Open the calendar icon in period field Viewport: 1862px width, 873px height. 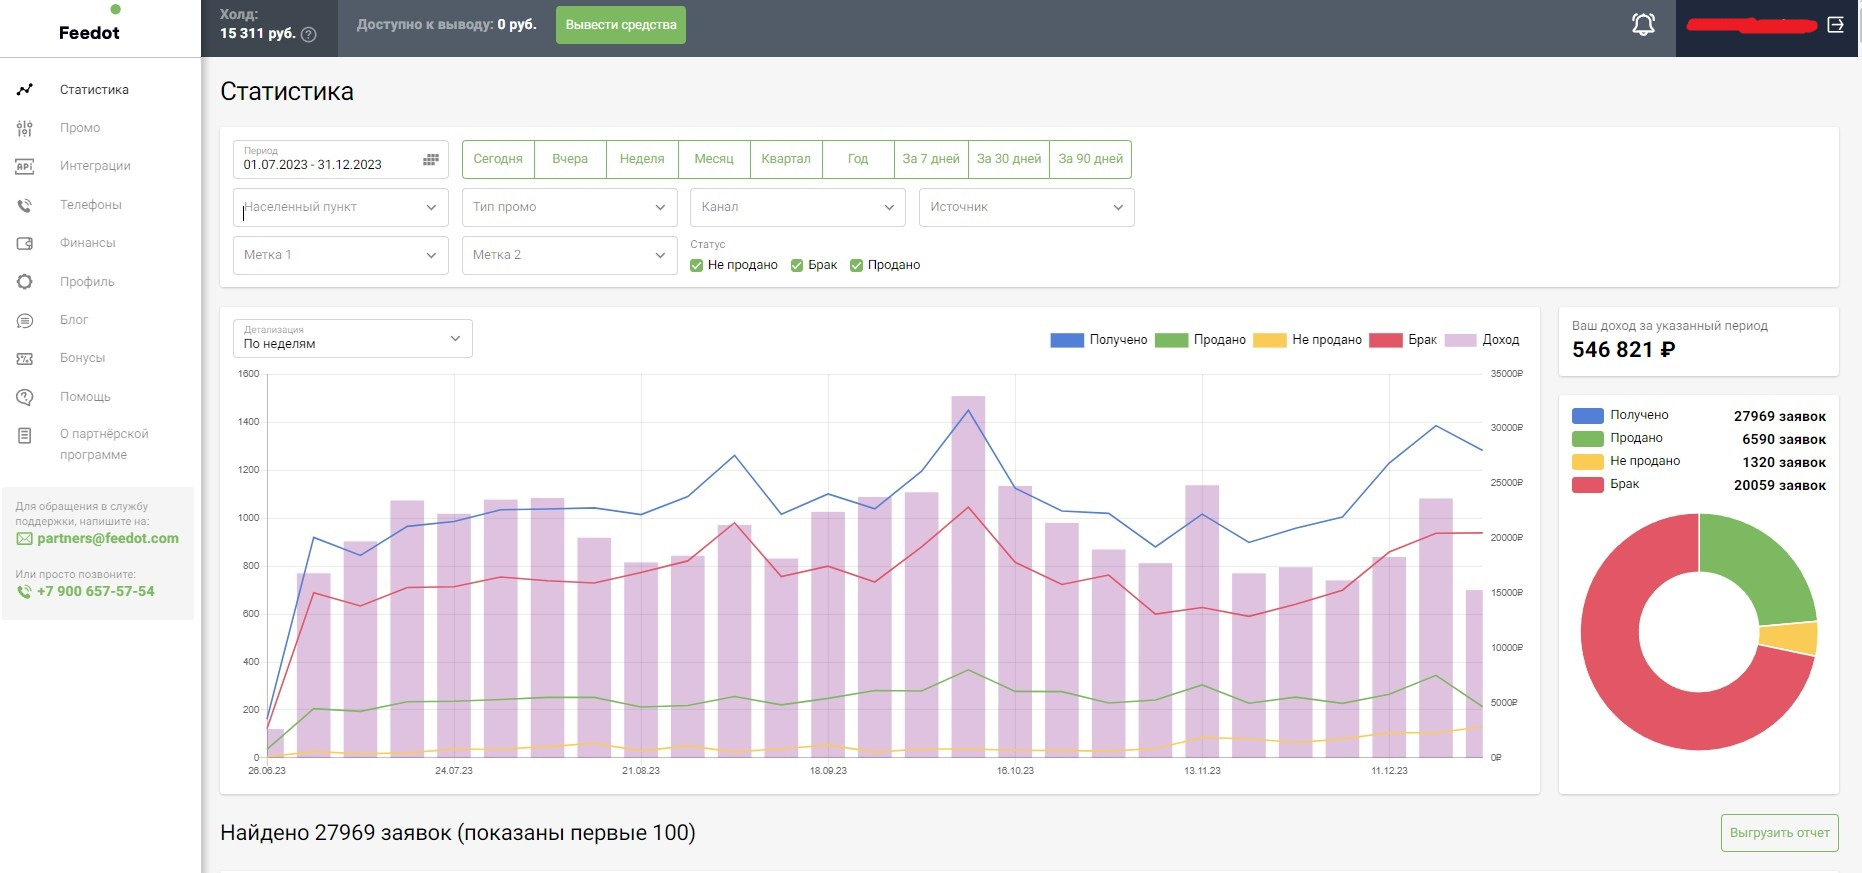[x=431, y=160]
